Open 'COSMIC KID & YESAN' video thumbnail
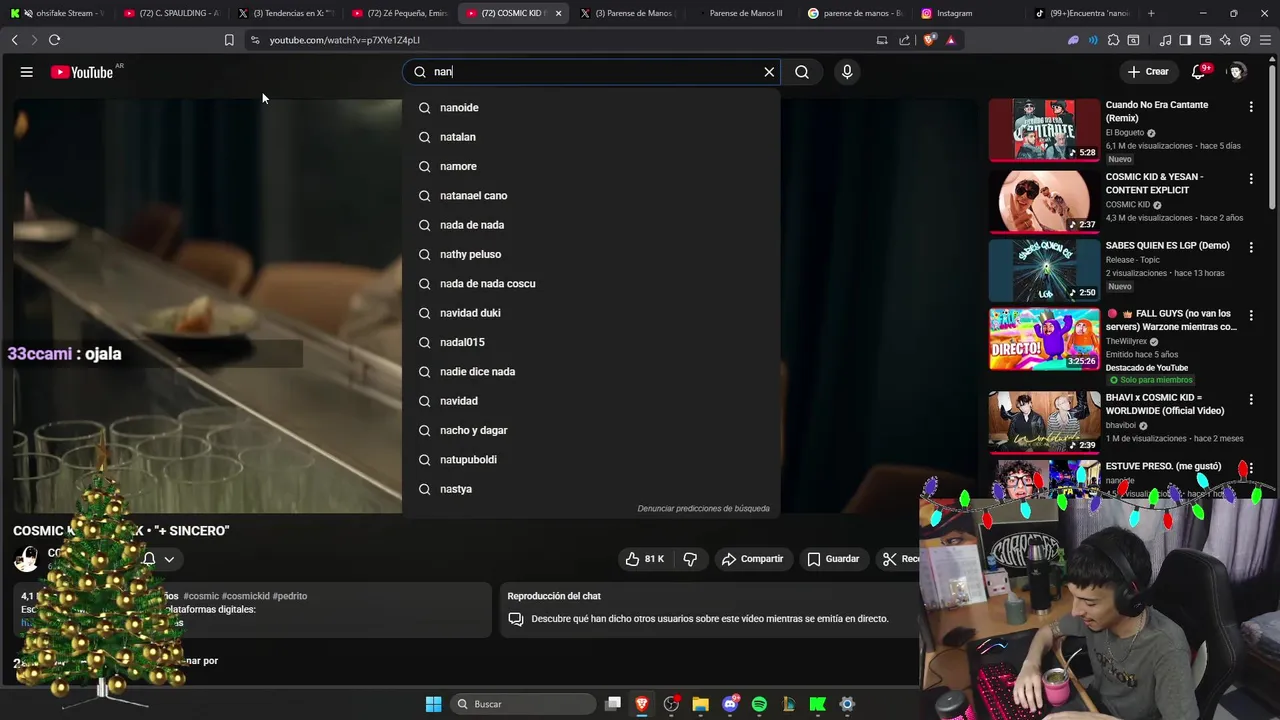The height and width of the screenshot is (720, 1280). tap(1044, 202)
